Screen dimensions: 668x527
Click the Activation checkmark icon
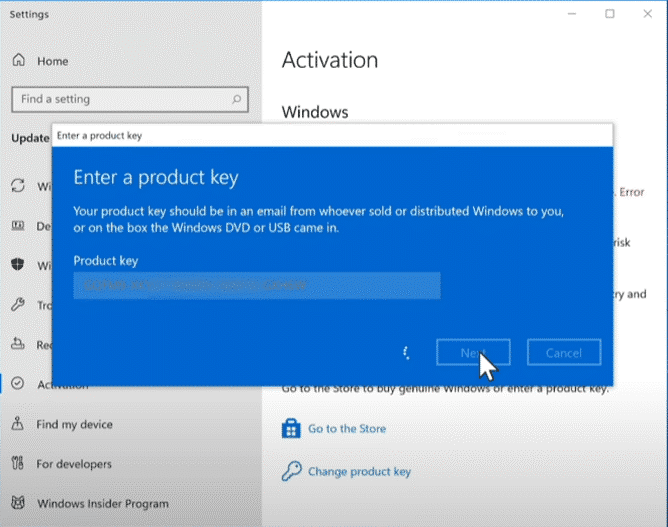pyautogui.click(x=19, y=384)
